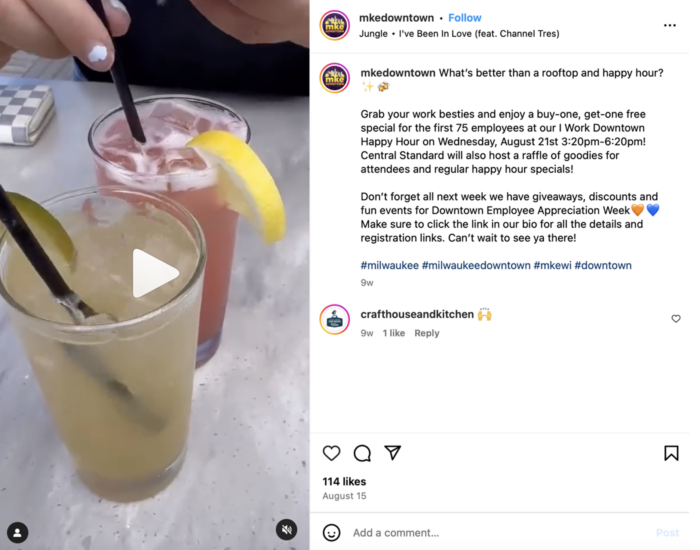
Task: Click the #downtown hashtag
Action: pyautogui.click(x=603, y=265)
